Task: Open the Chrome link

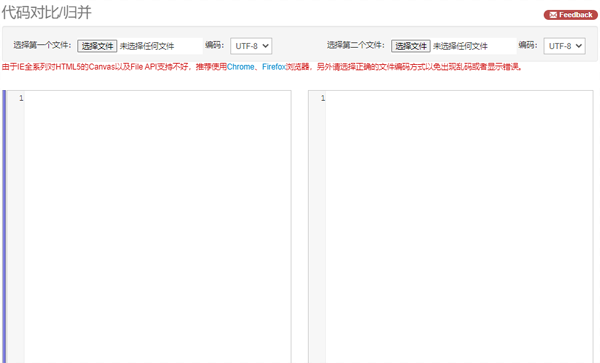Action: [x=240, y=67]
